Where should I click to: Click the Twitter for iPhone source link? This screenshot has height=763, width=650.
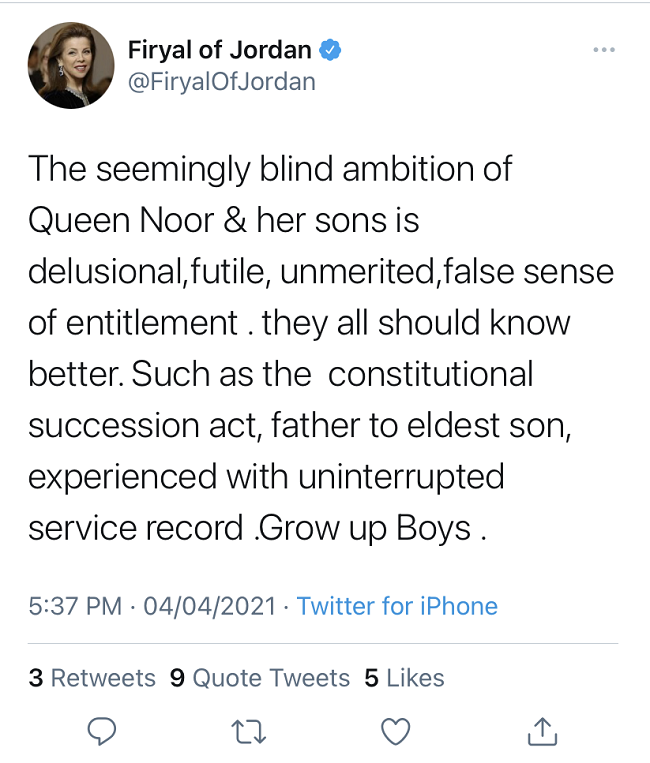[397, 606]
